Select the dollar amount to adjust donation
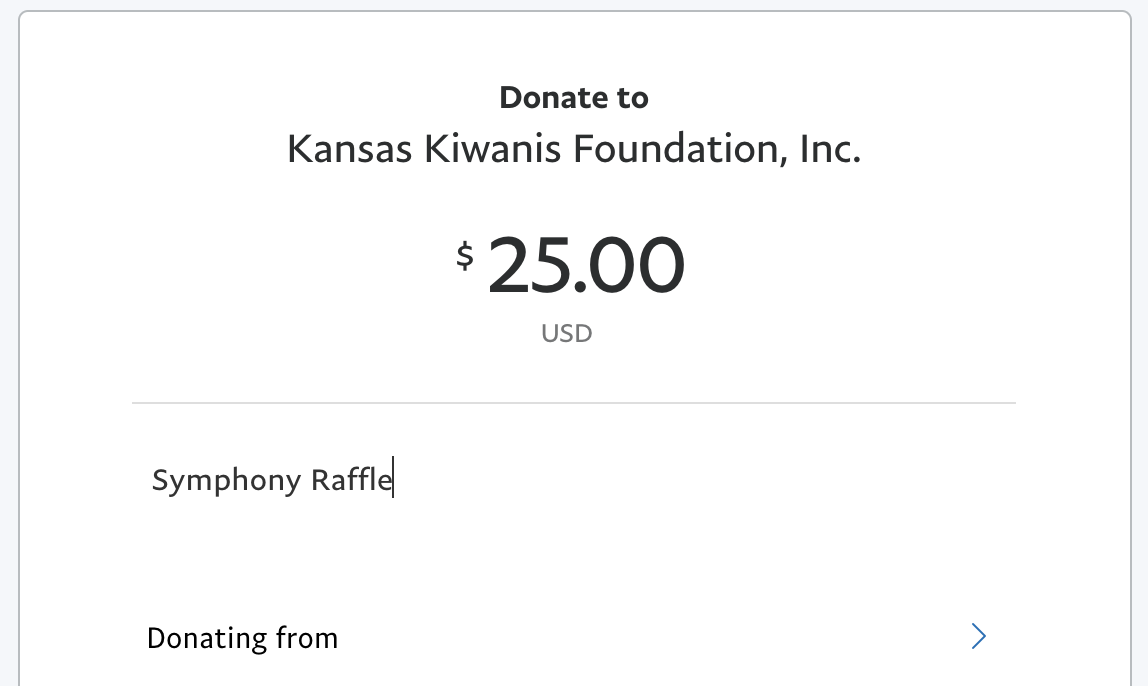 tap(586, 264)
